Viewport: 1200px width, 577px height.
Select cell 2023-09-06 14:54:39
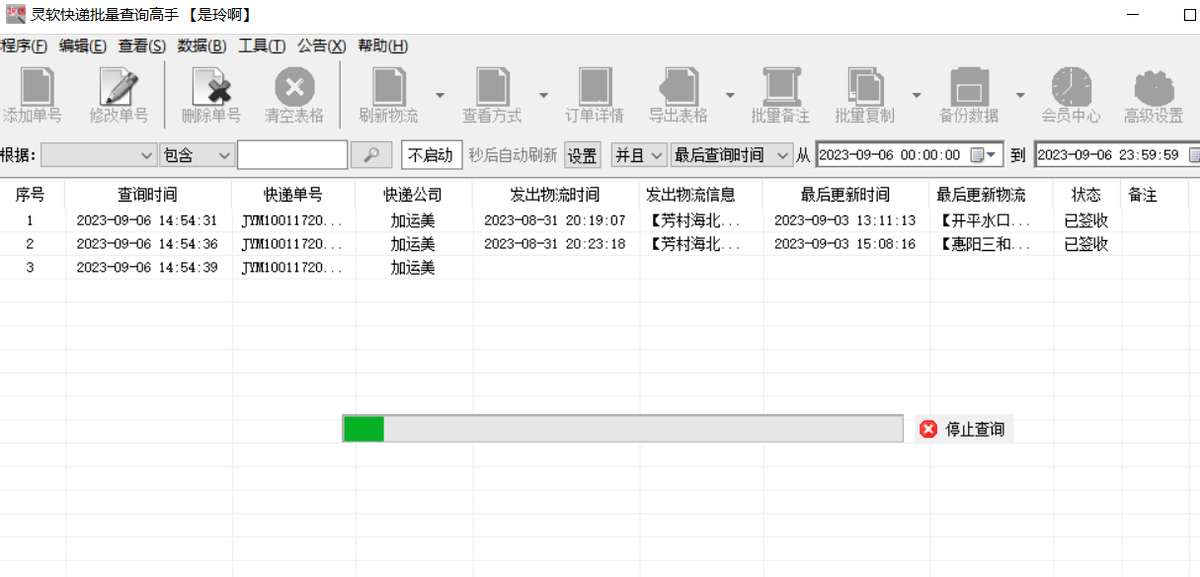point(147,268)
